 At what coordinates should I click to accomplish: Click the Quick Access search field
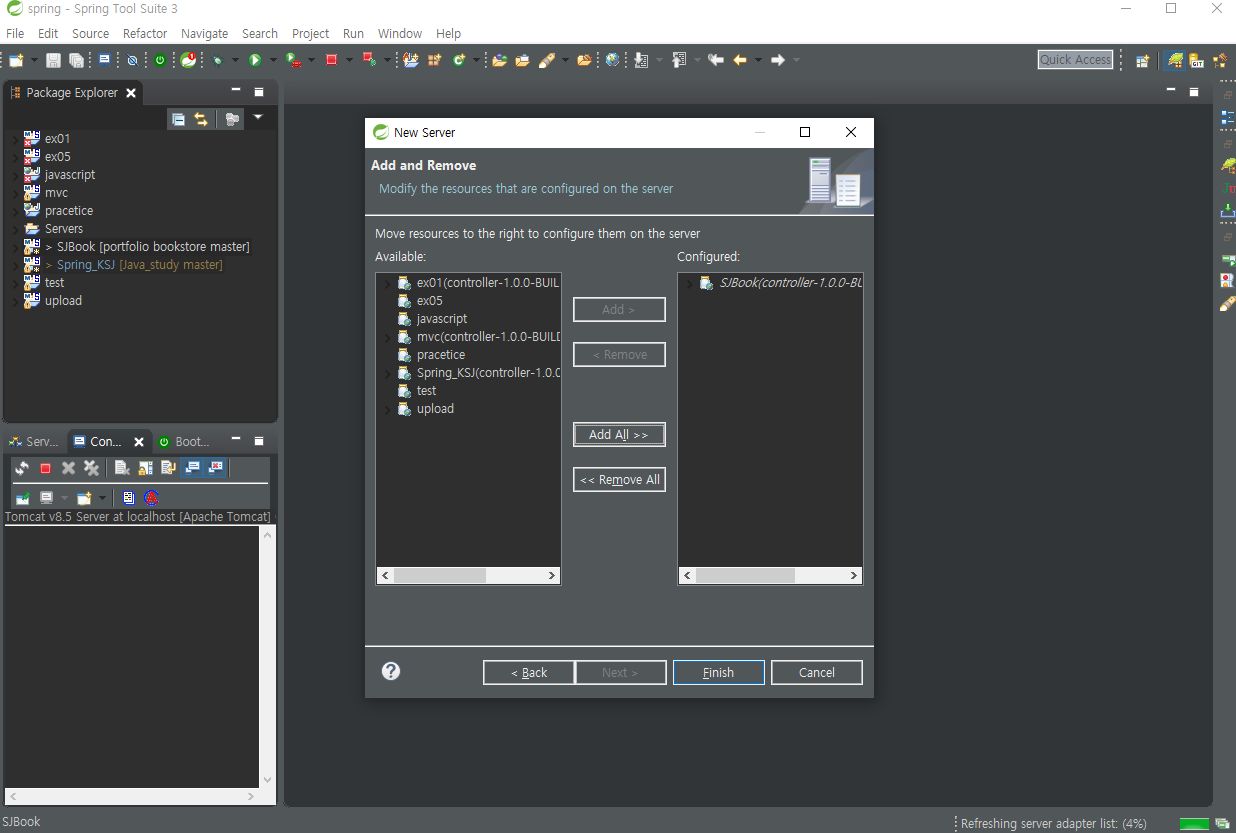coord(1075,60)
